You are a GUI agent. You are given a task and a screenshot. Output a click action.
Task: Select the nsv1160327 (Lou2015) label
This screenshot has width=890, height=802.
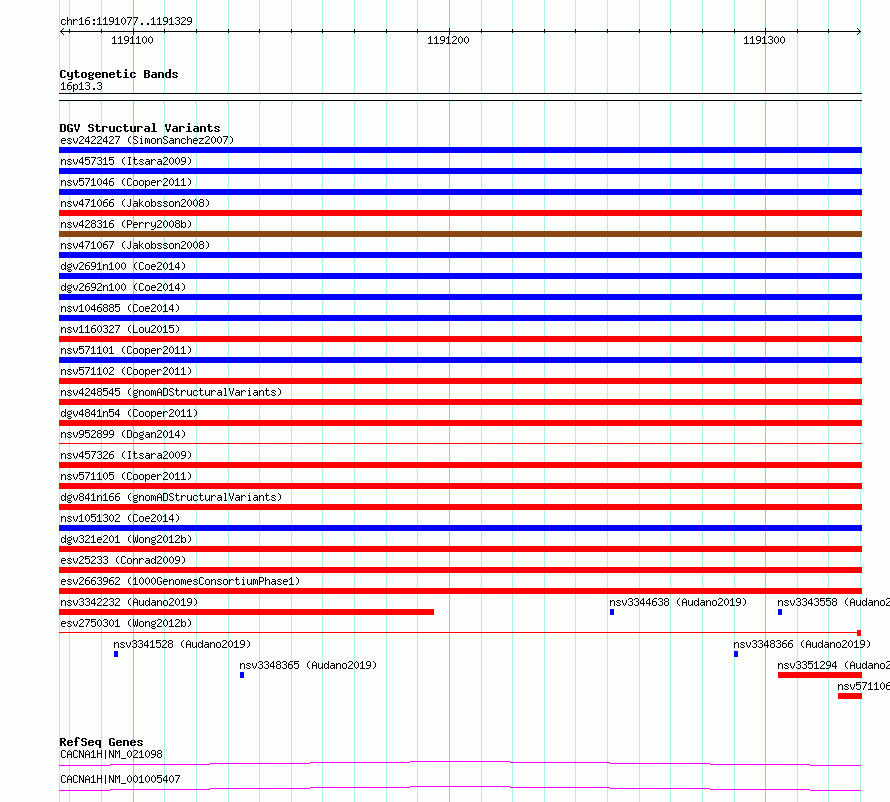click(x=120, y=329)
